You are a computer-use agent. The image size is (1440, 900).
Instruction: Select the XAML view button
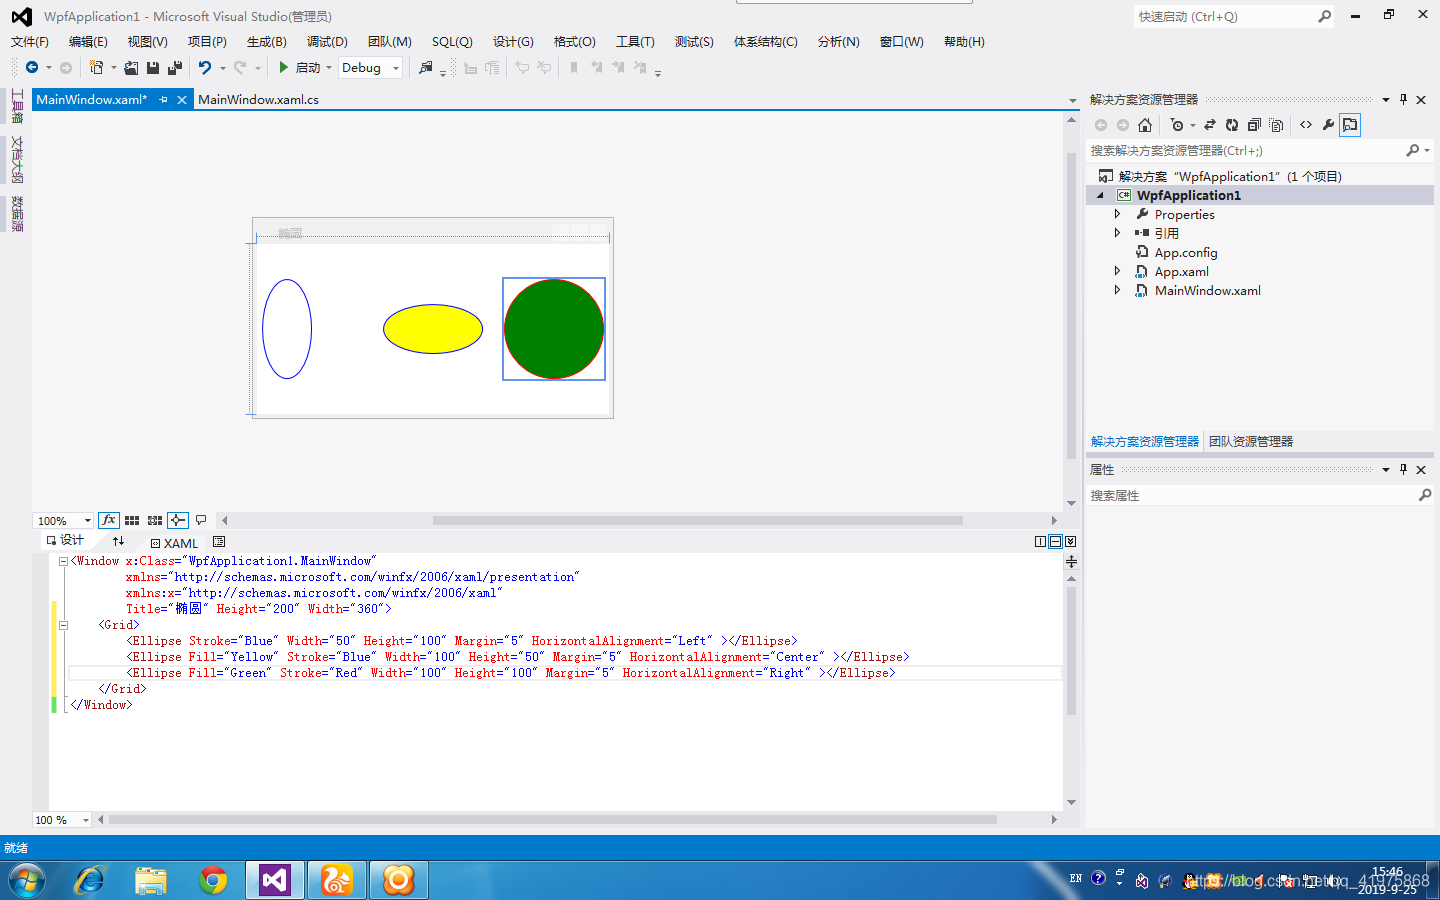coord(174,543)
